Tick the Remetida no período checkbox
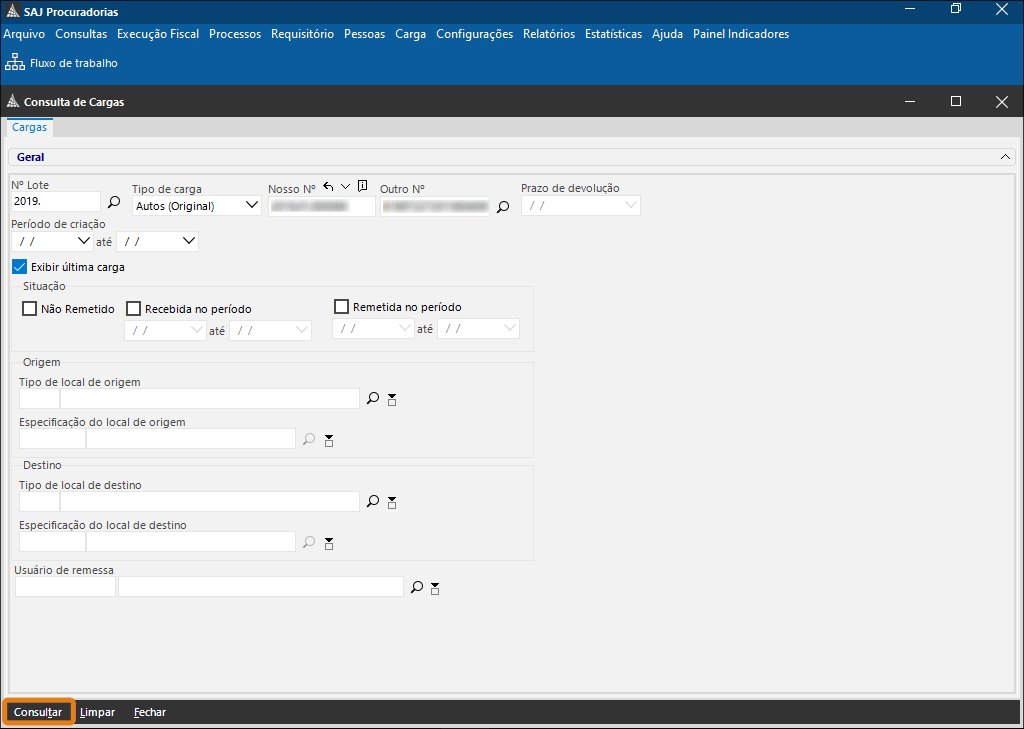This screenshot has width=1024, height=729. tap(341, 307)
